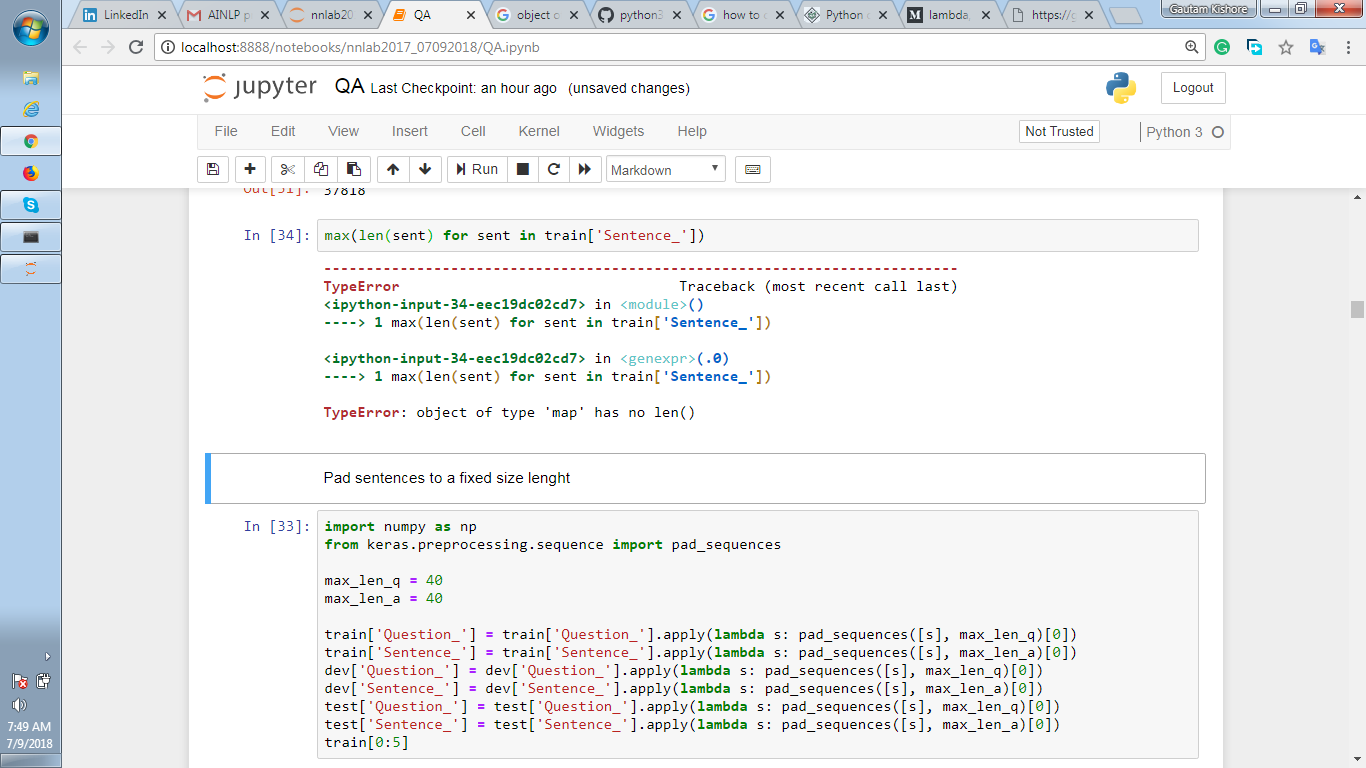Show hidden system tray icons arrow
The width and height of the screenshot is (1366, 768).
pos(47,657)
